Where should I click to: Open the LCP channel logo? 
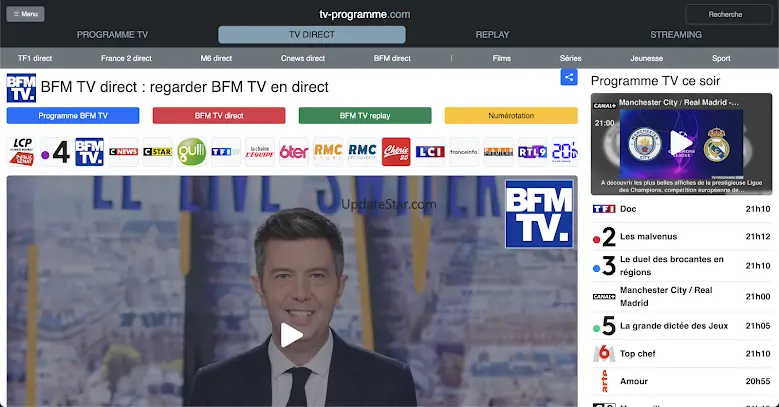tap(20, 151)
